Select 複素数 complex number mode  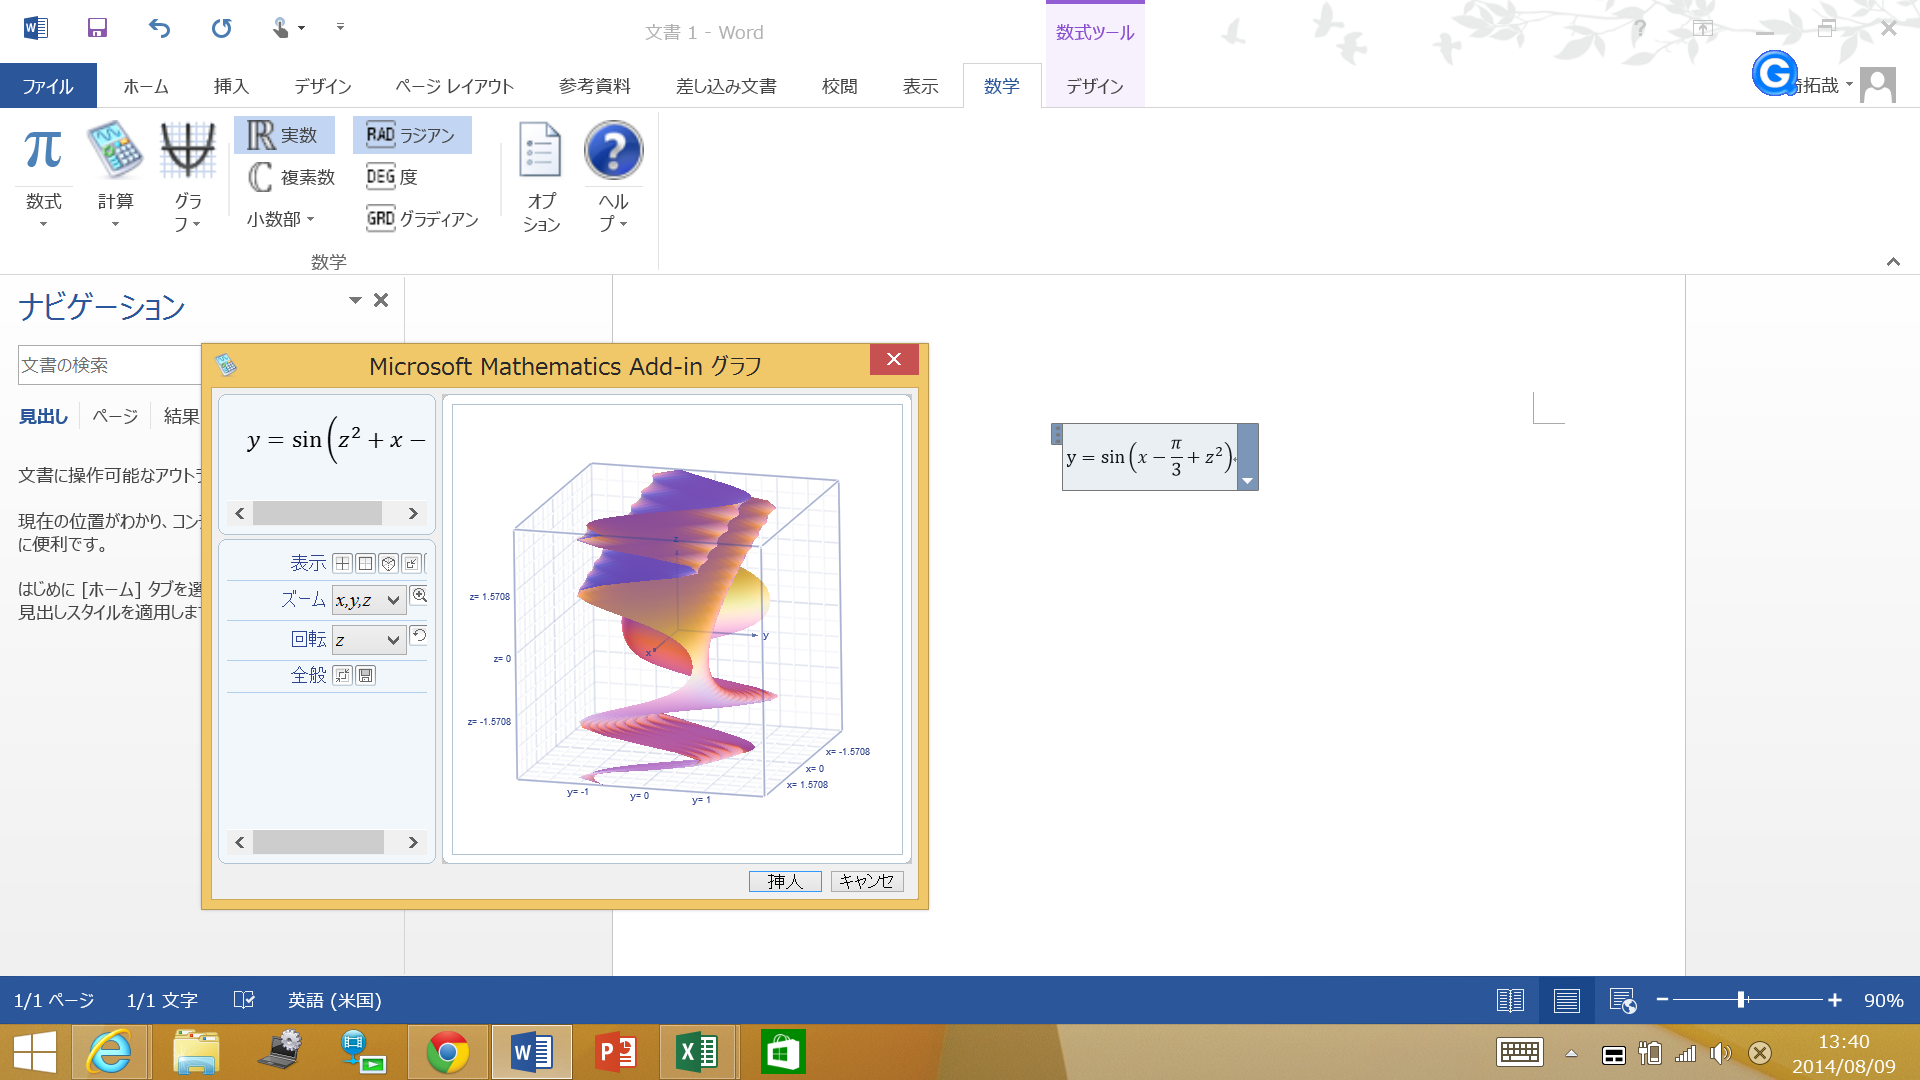point(291,177)
